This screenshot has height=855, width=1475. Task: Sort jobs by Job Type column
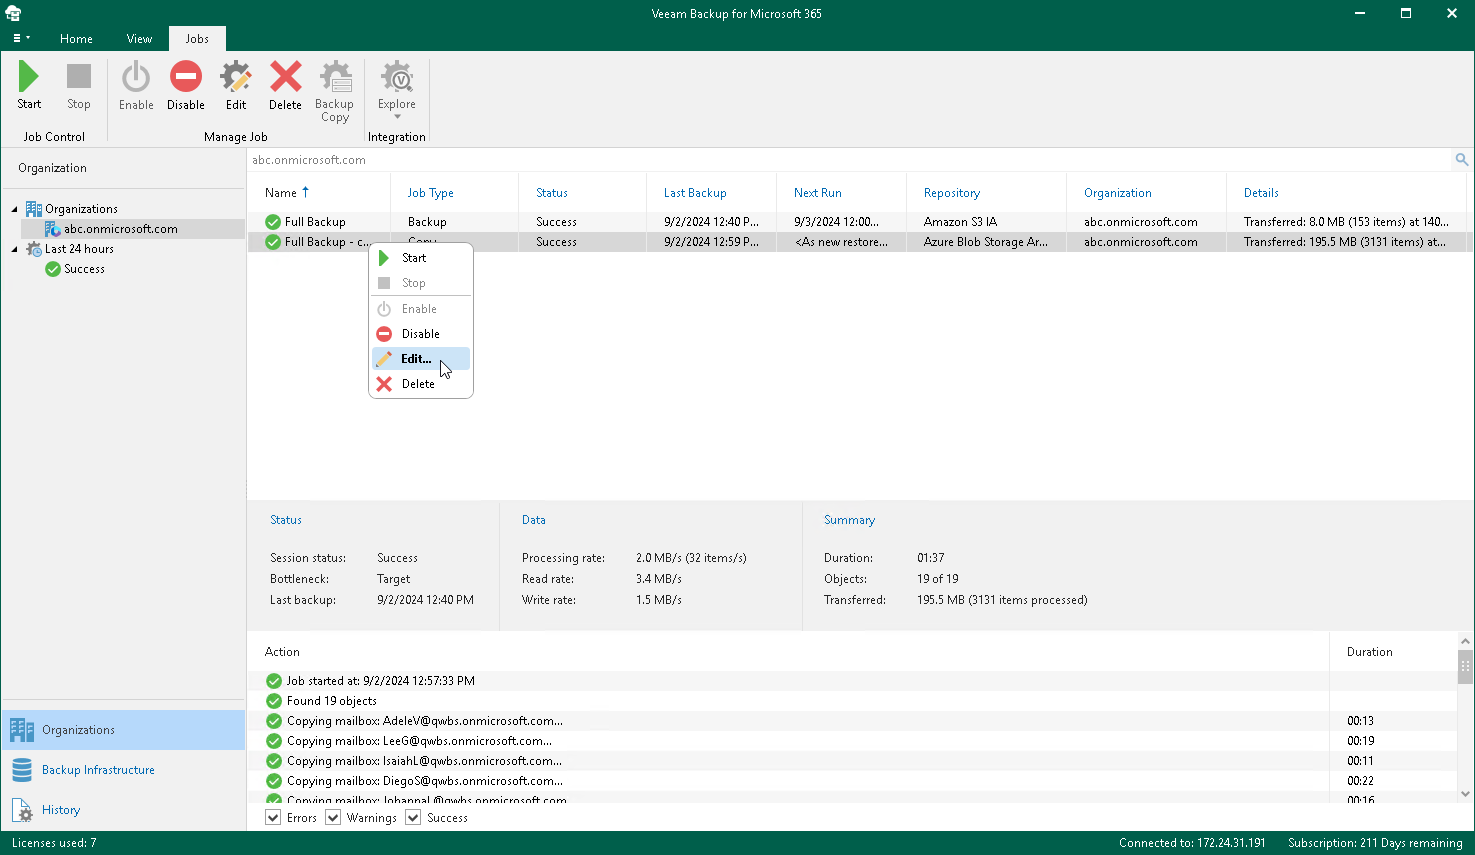point(455,193)
